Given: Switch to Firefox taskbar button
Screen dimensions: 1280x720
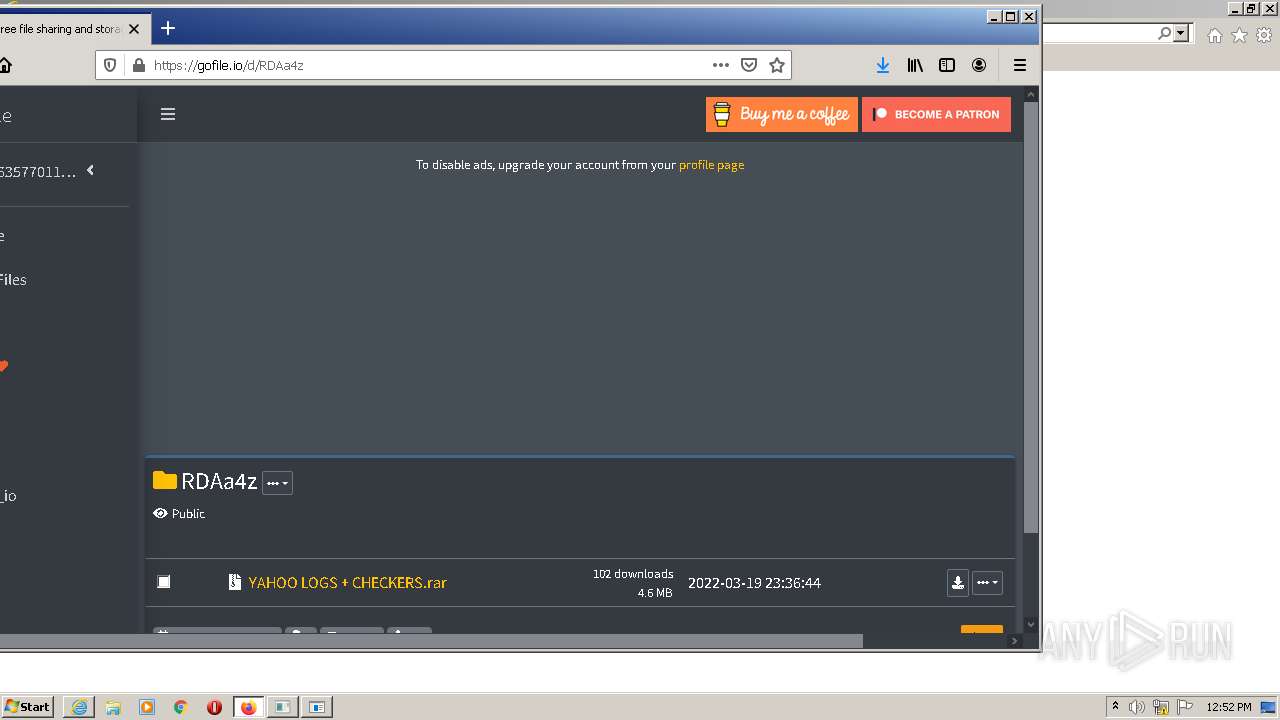Looking at the screenshot, I should (x=248, y=707).
